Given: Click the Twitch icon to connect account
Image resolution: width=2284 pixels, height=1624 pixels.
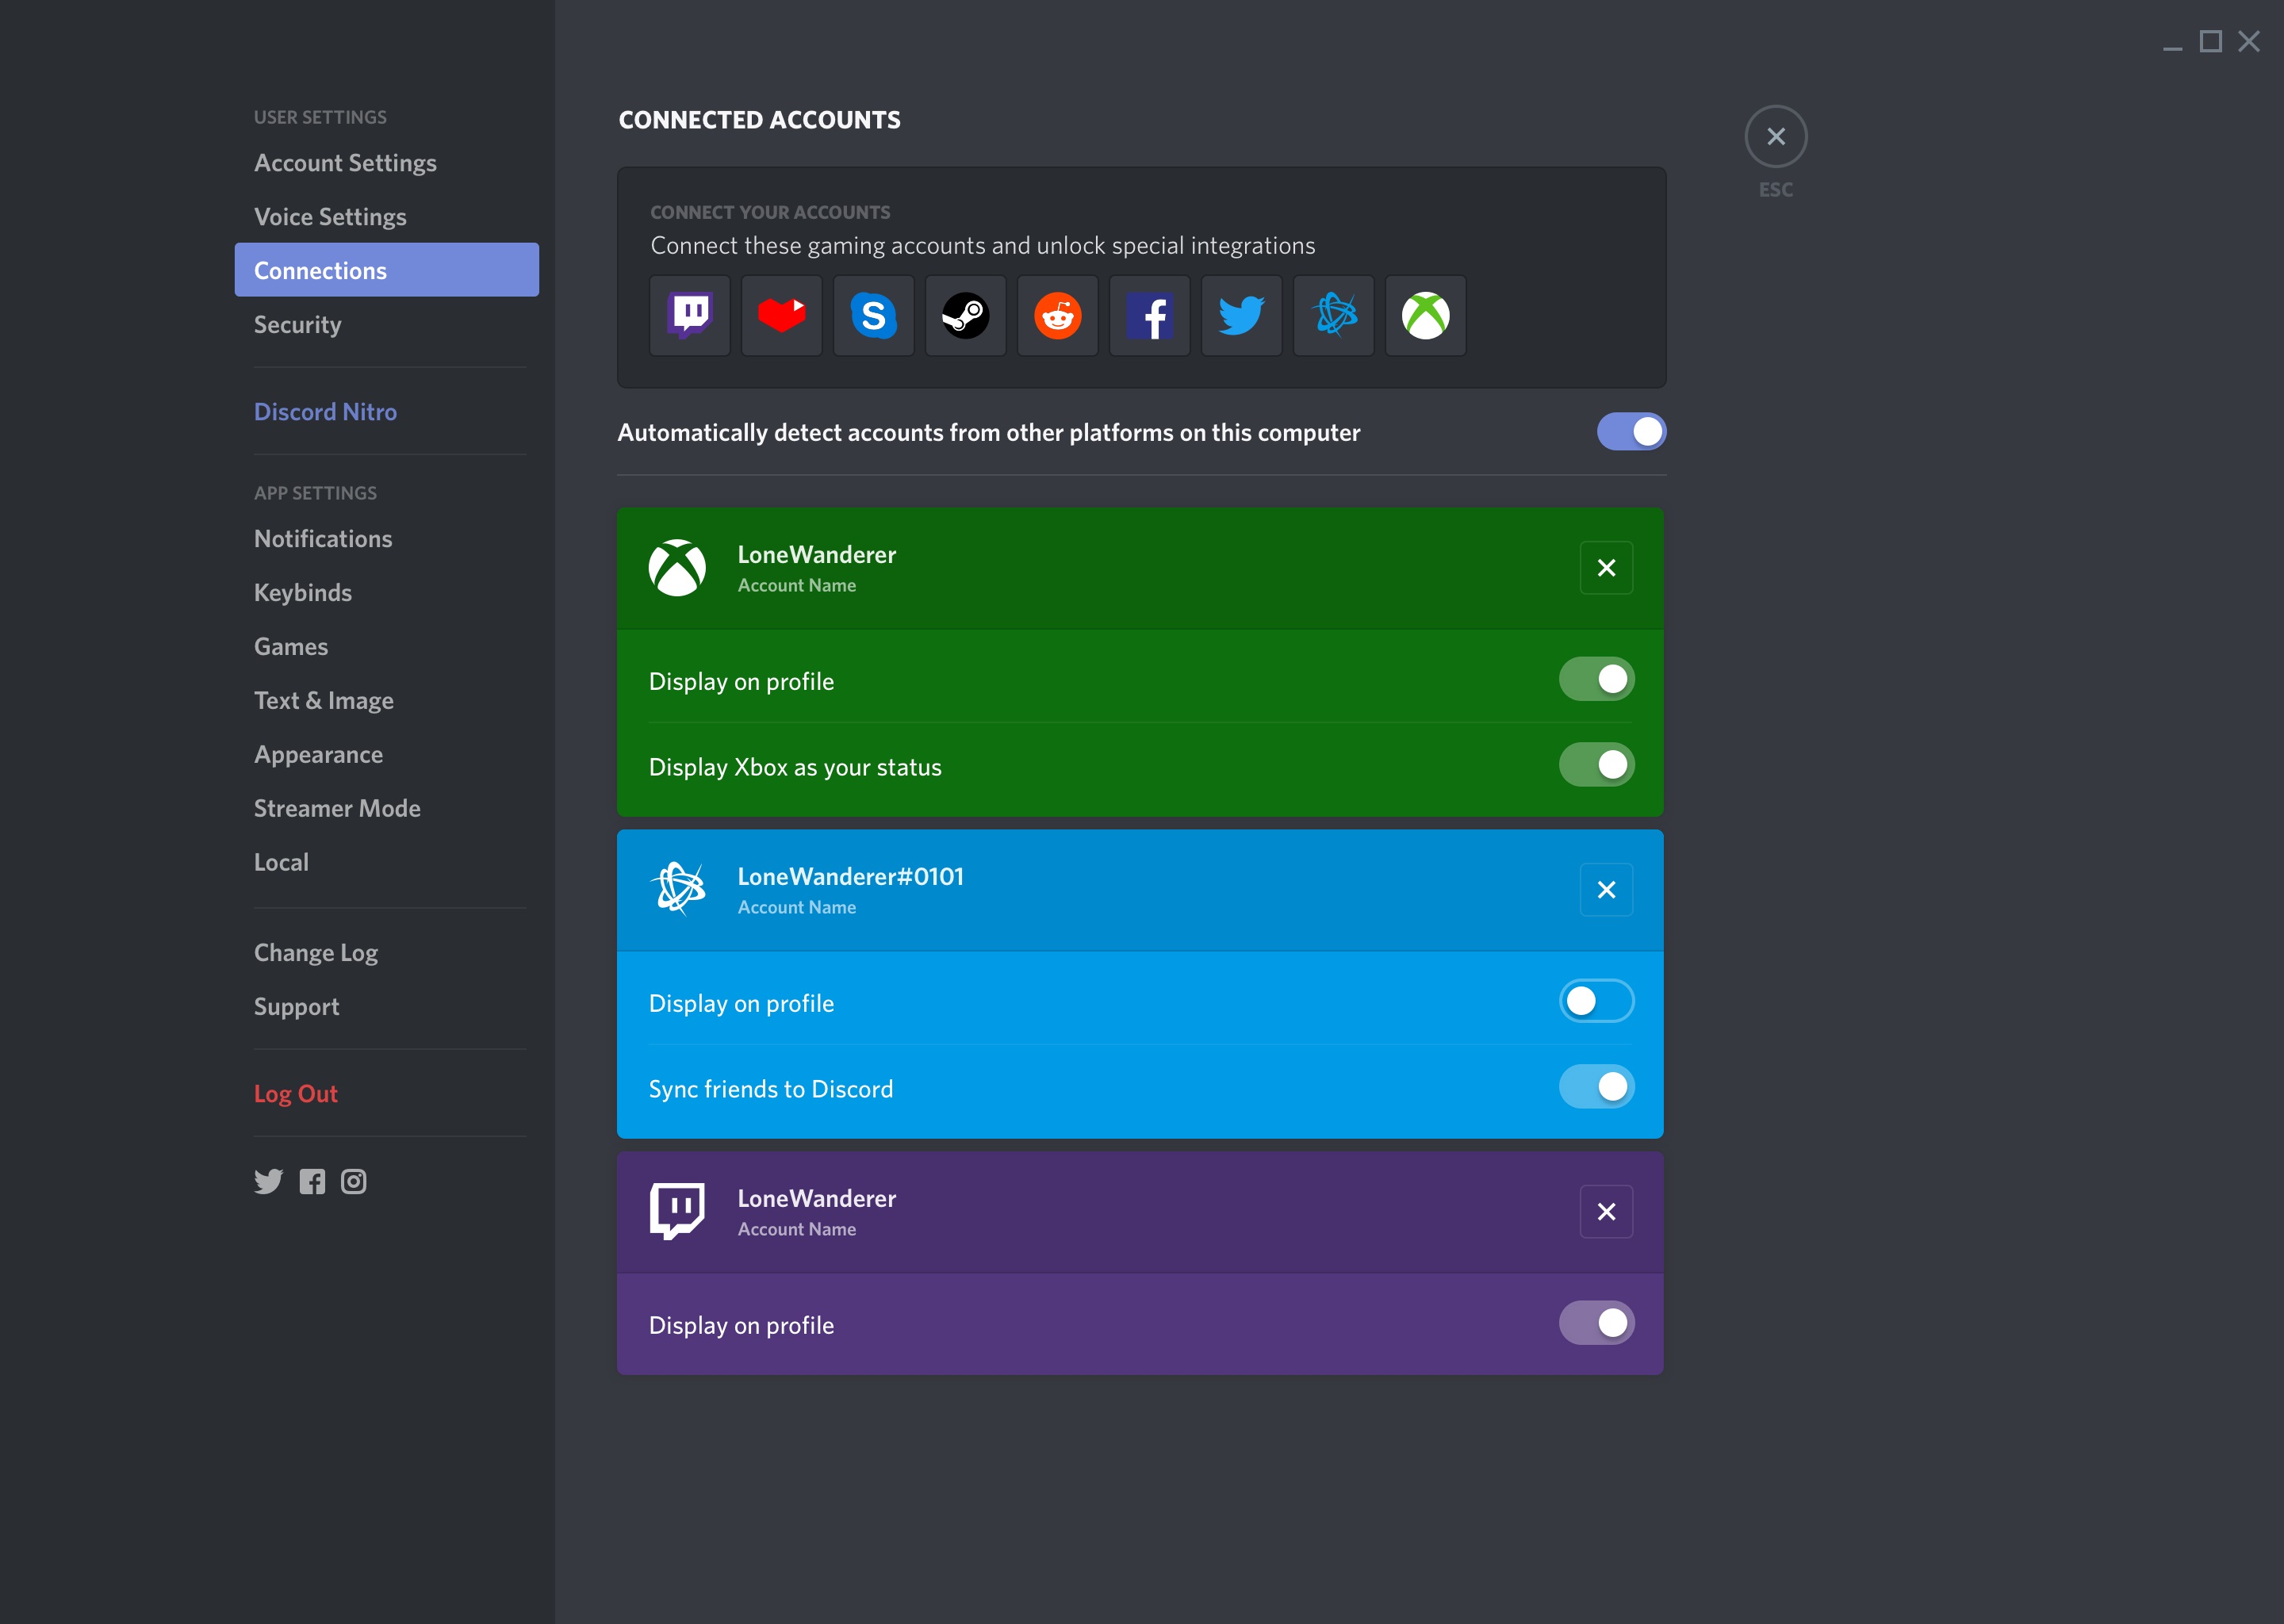Looking at the screenshot, I should [x=692, y=315].
